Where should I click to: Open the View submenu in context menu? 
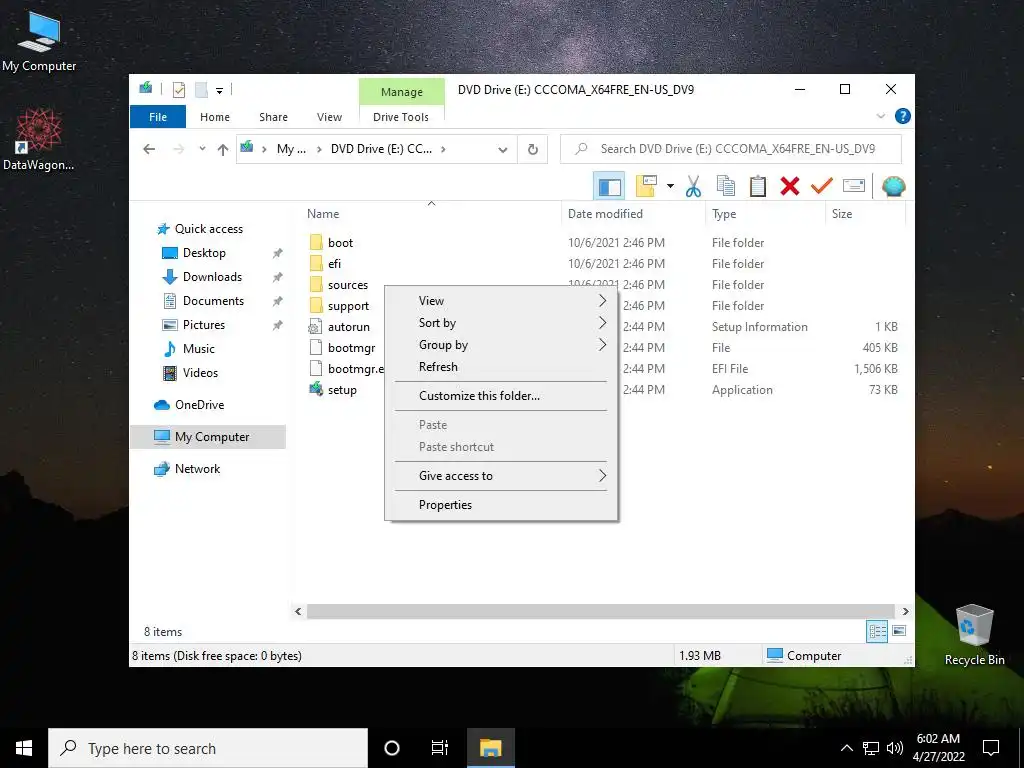tap(501, 300)
